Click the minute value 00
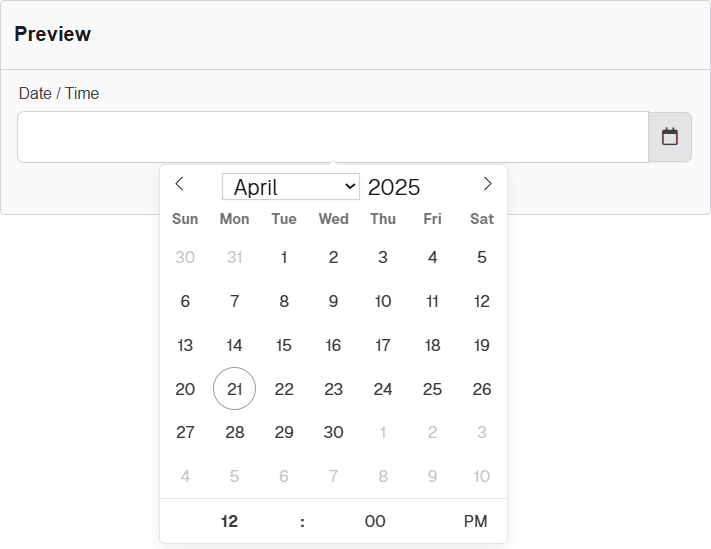The width and height of the screenshot is (711, 549). click(x=375, y=521)
